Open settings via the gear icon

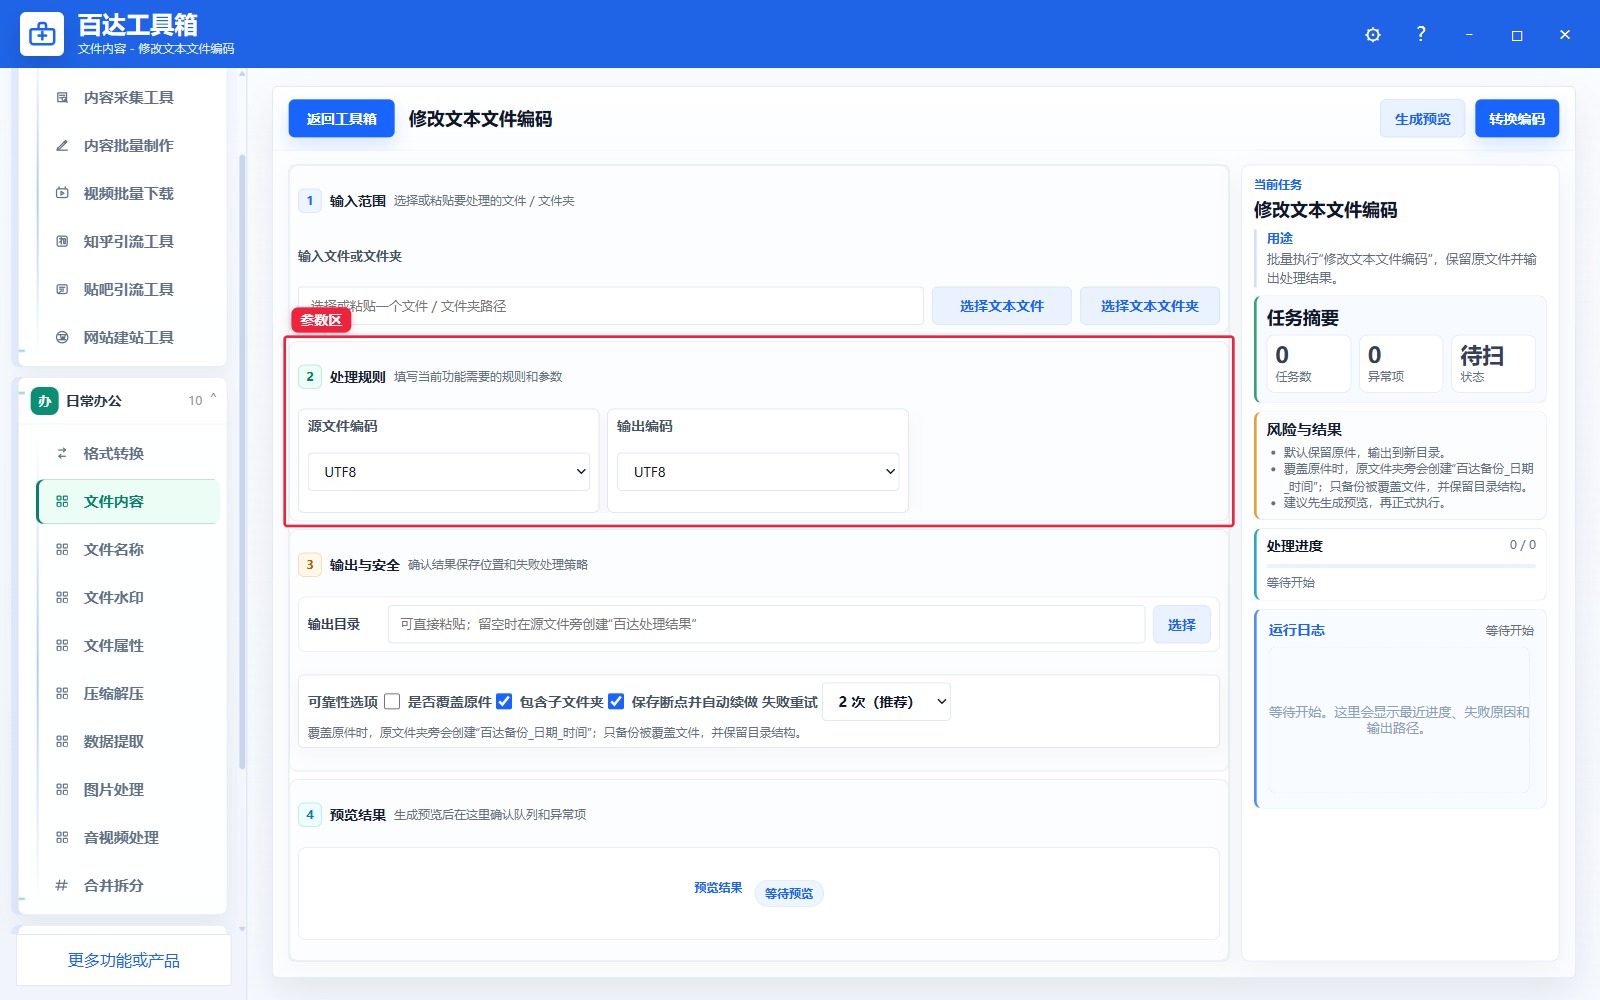click(1373, 35)
